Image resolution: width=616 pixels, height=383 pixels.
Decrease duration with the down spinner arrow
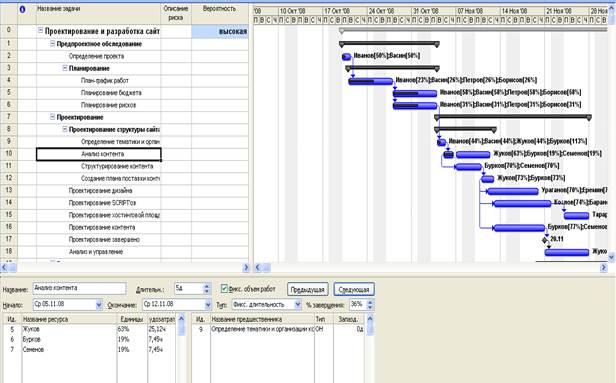207,291
